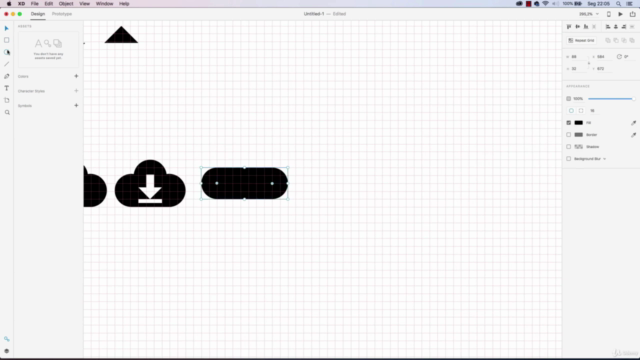640x360 pixels.
Task: Choose the Artboard tool
Action: coord(7,100)
